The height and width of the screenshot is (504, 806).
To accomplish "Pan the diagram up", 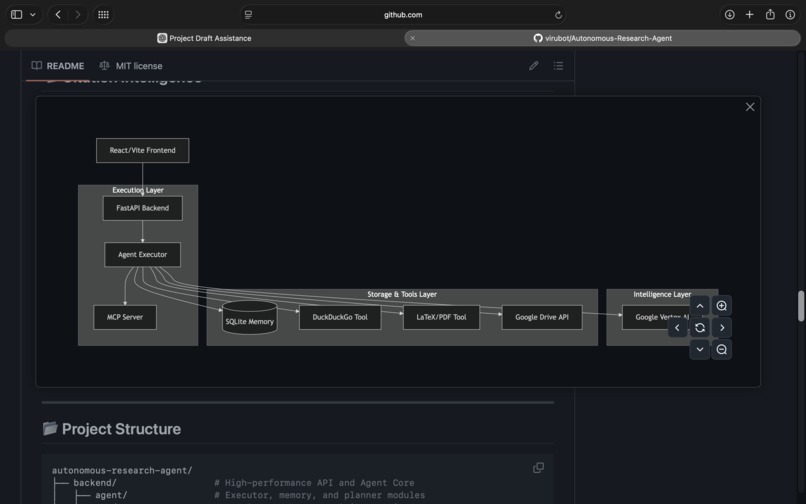I will 700,305.
